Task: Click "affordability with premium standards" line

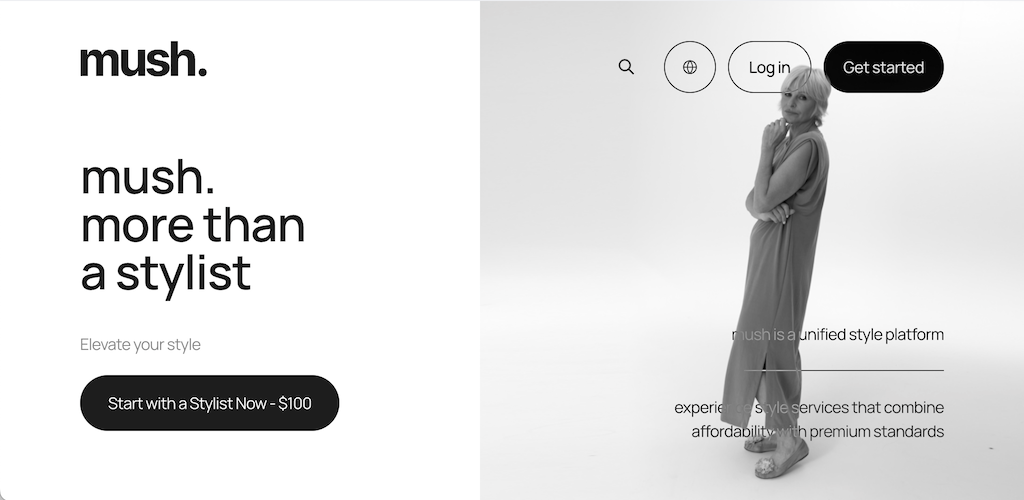Action: tap(818, 431)
